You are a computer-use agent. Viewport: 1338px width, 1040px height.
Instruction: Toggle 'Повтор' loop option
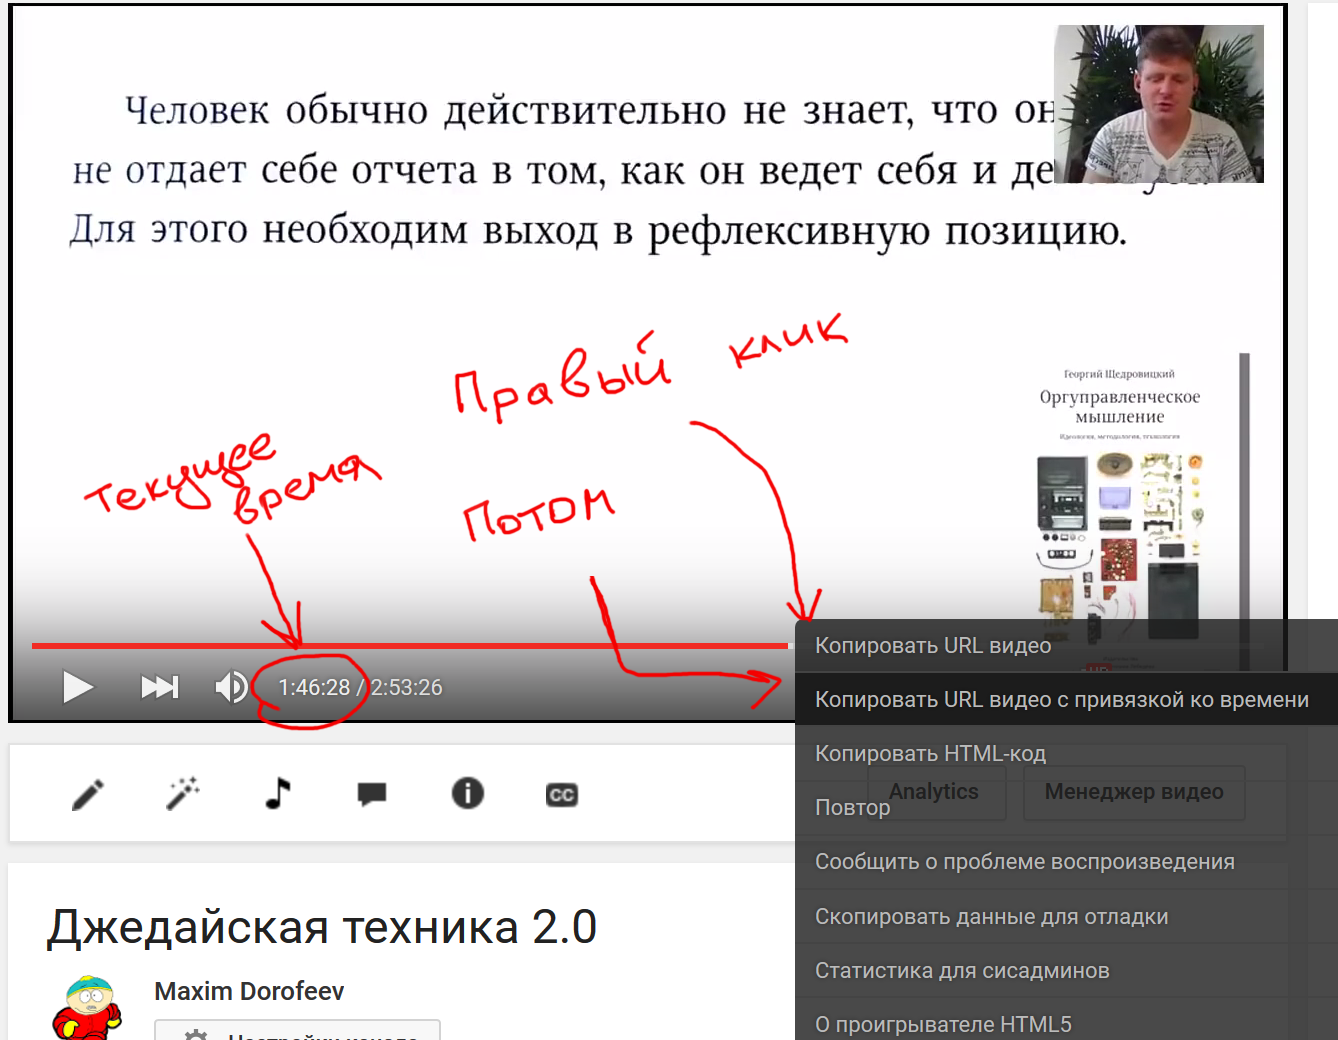coord(852,808)
